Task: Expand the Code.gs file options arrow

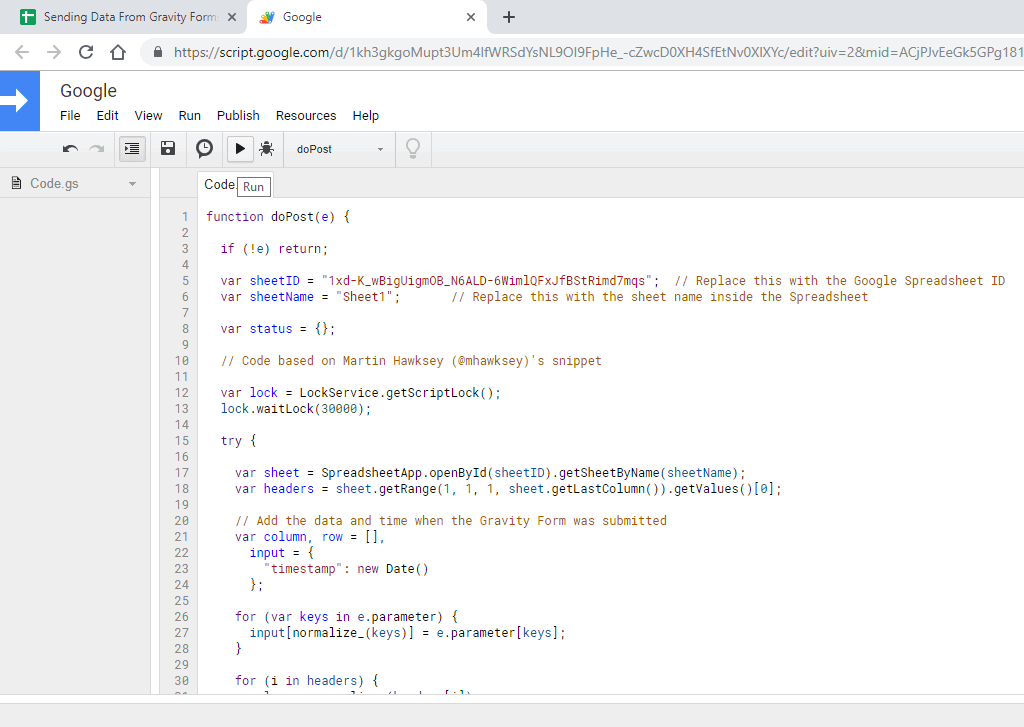Action: coord(133,184)
